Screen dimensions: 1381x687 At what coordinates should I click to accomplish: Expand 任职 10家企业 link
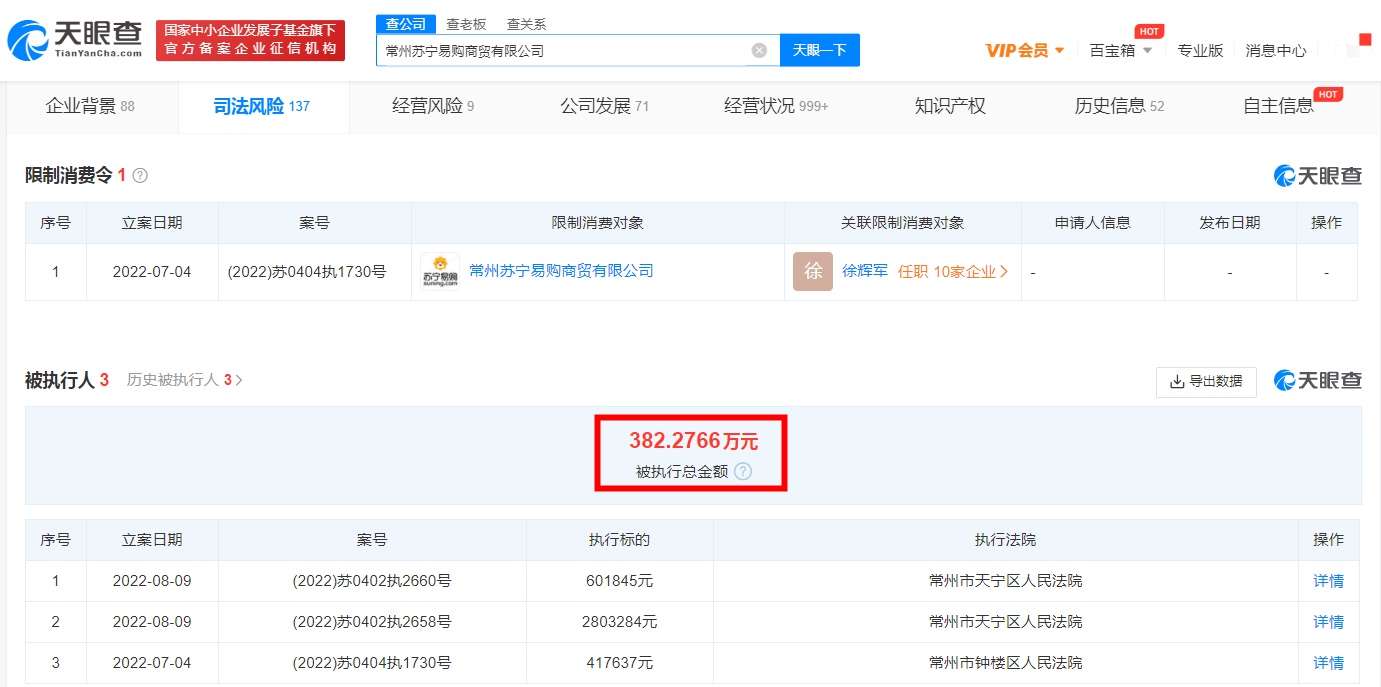click(953, 271)
